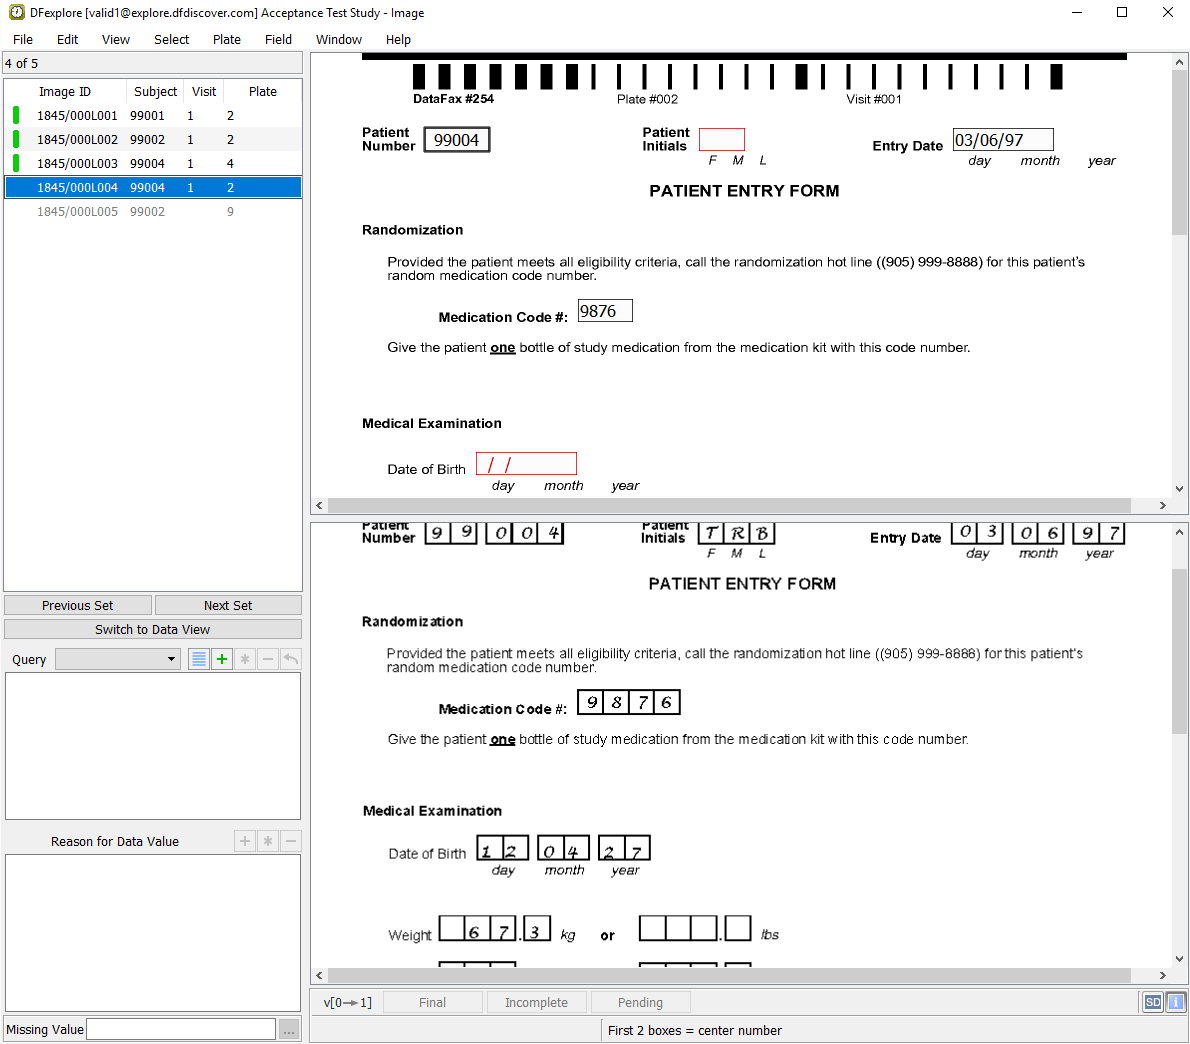Viewport: 1190px width, 1044px height.
Task: Select image row 1845/000L005
Action: point(77,212)
